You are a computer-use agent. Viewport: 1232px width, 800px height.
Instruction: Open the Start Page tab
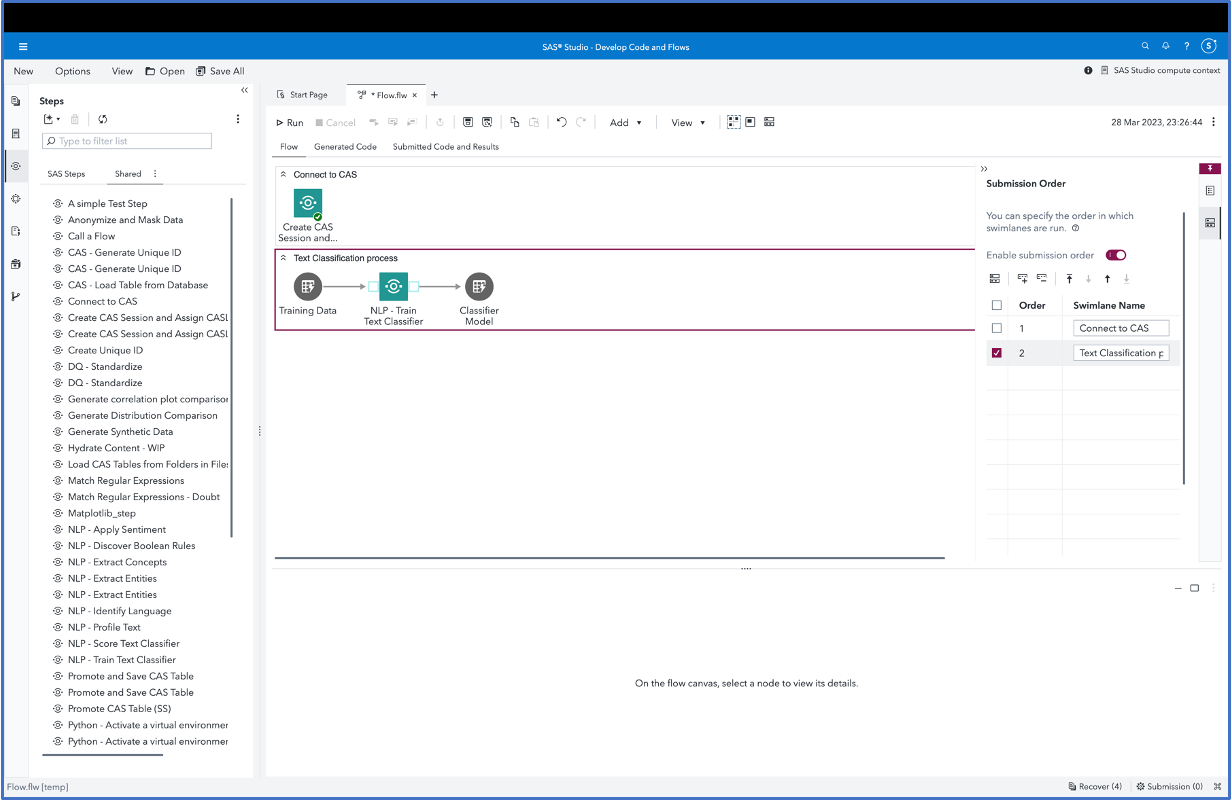(306, 94)
